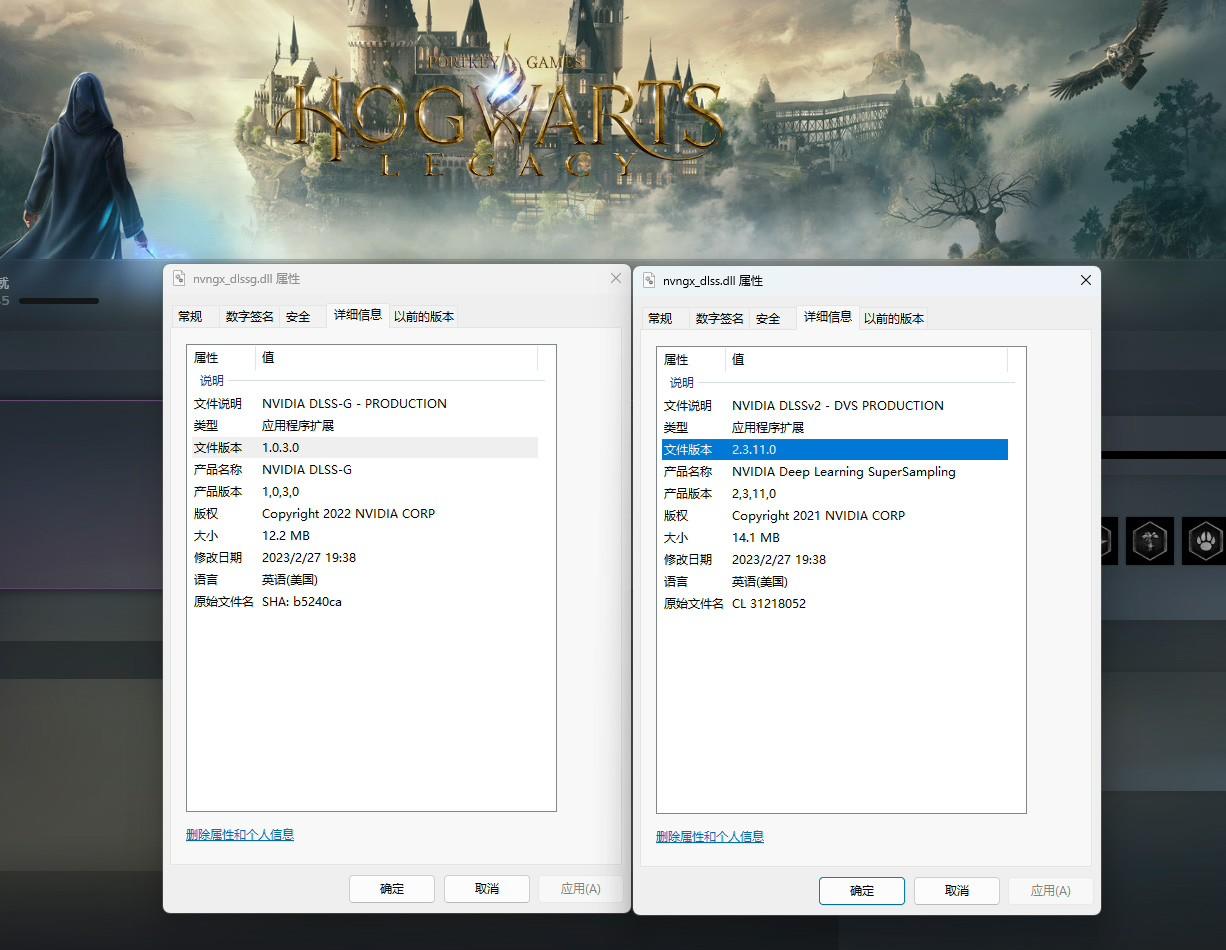This screenshot has height=950, width=1226.
Task: Click the file icon in nvngx_dlssg.dll title bar
Action: [x=179, y=279]
